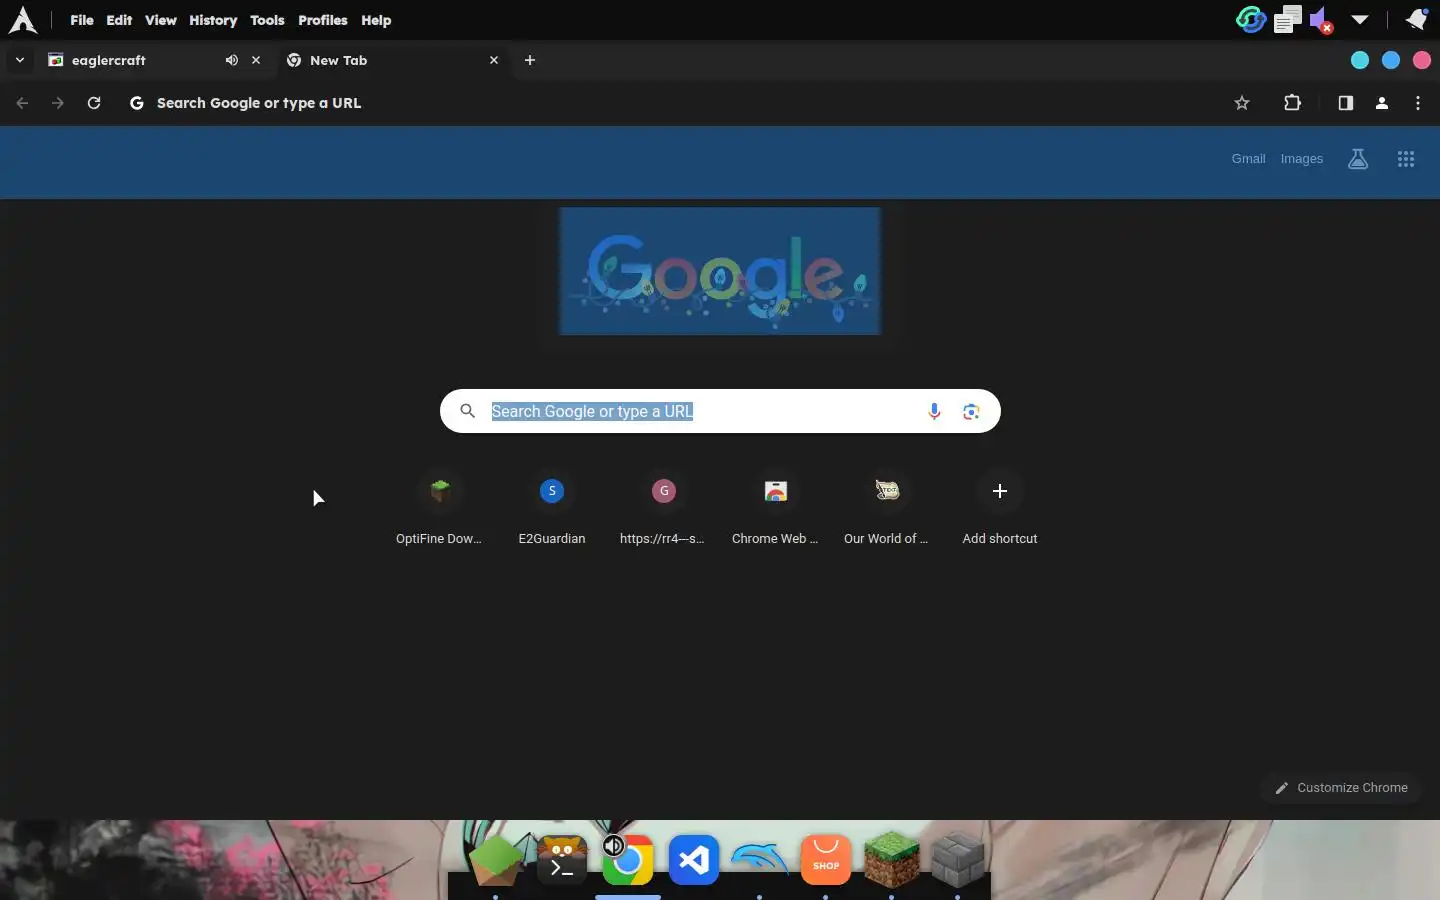The width and height of the screenshot is (1440, 900).
Task: Click the Google search box
Action: (720, 411)
